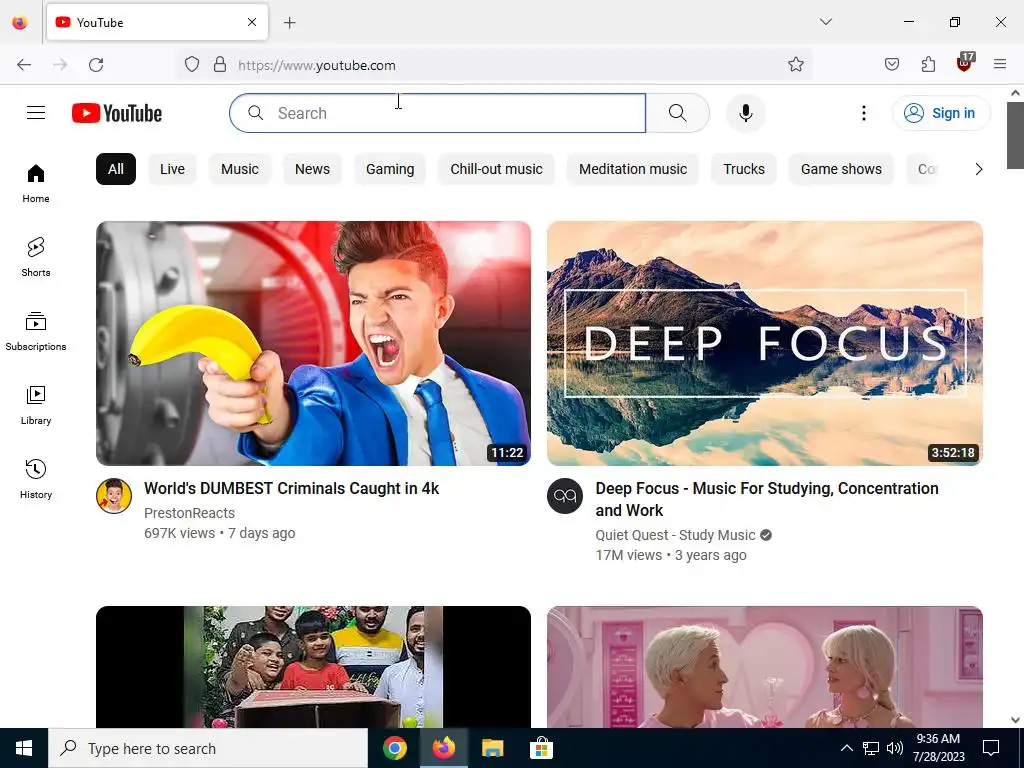Screen dimensions: 1024x768
Task: Click the page vertical scrollbar thumb
Action: (x=1015, y=135)
